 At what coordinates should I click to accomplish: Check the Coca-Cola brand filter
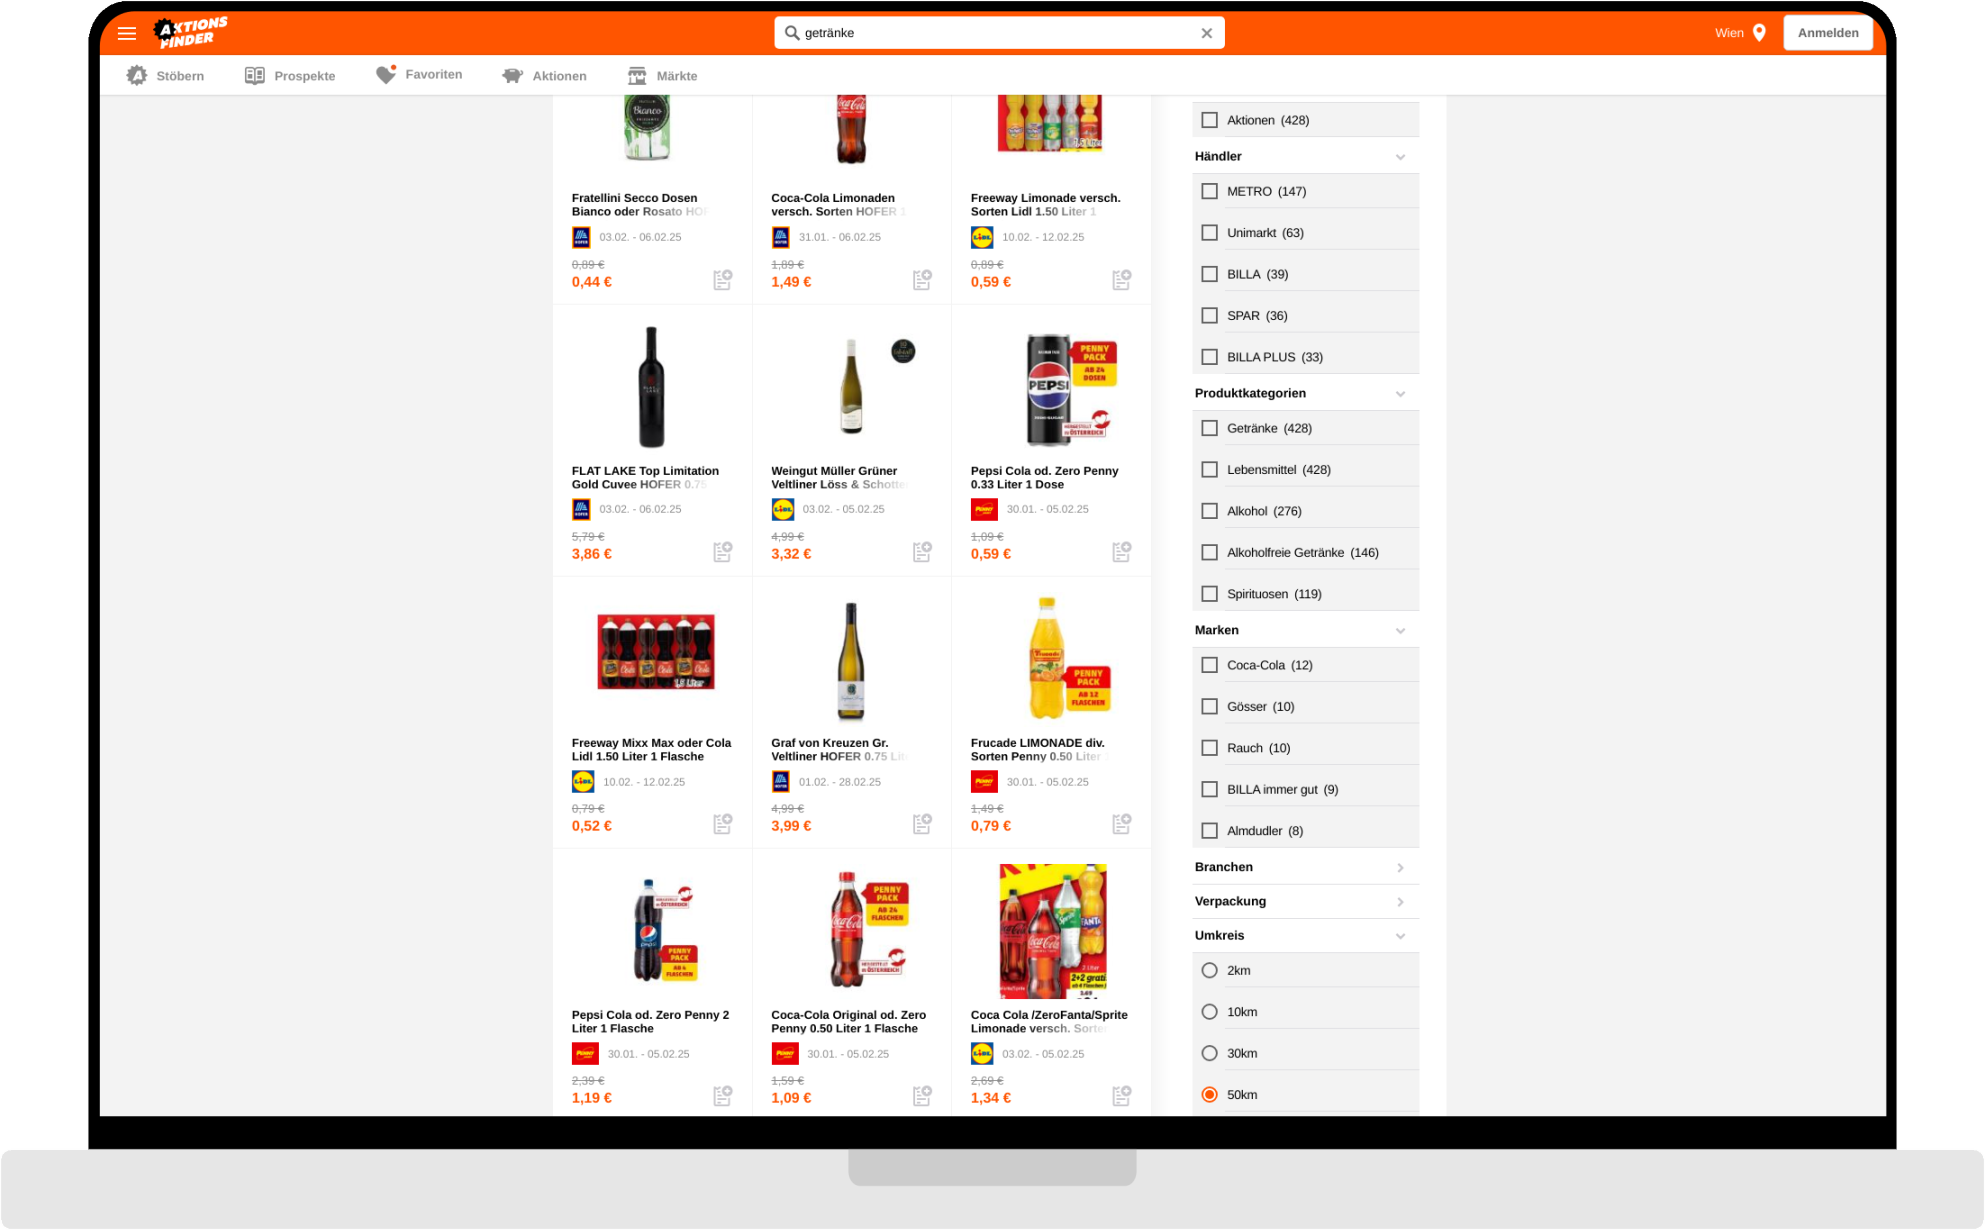1209,664
